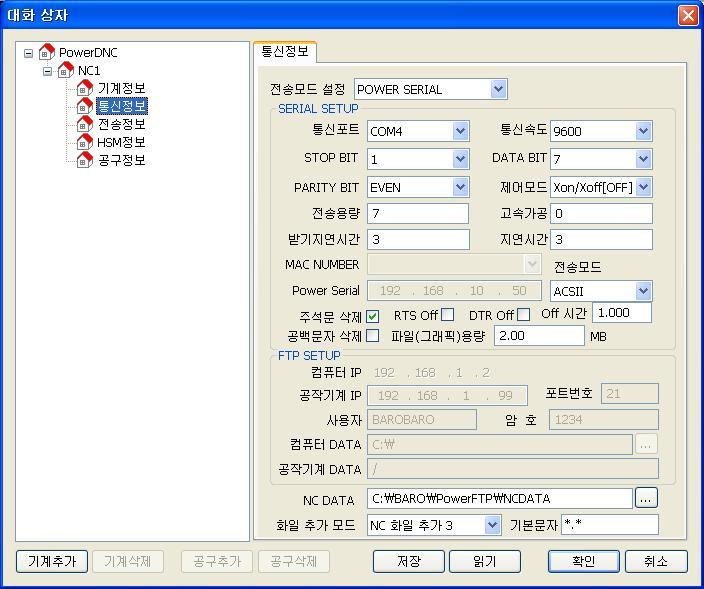Open the 전송모드 설정 POWER SERIAL dropdown
The image size is (704, 589).
pyautogui.click(x=499, y=89)
